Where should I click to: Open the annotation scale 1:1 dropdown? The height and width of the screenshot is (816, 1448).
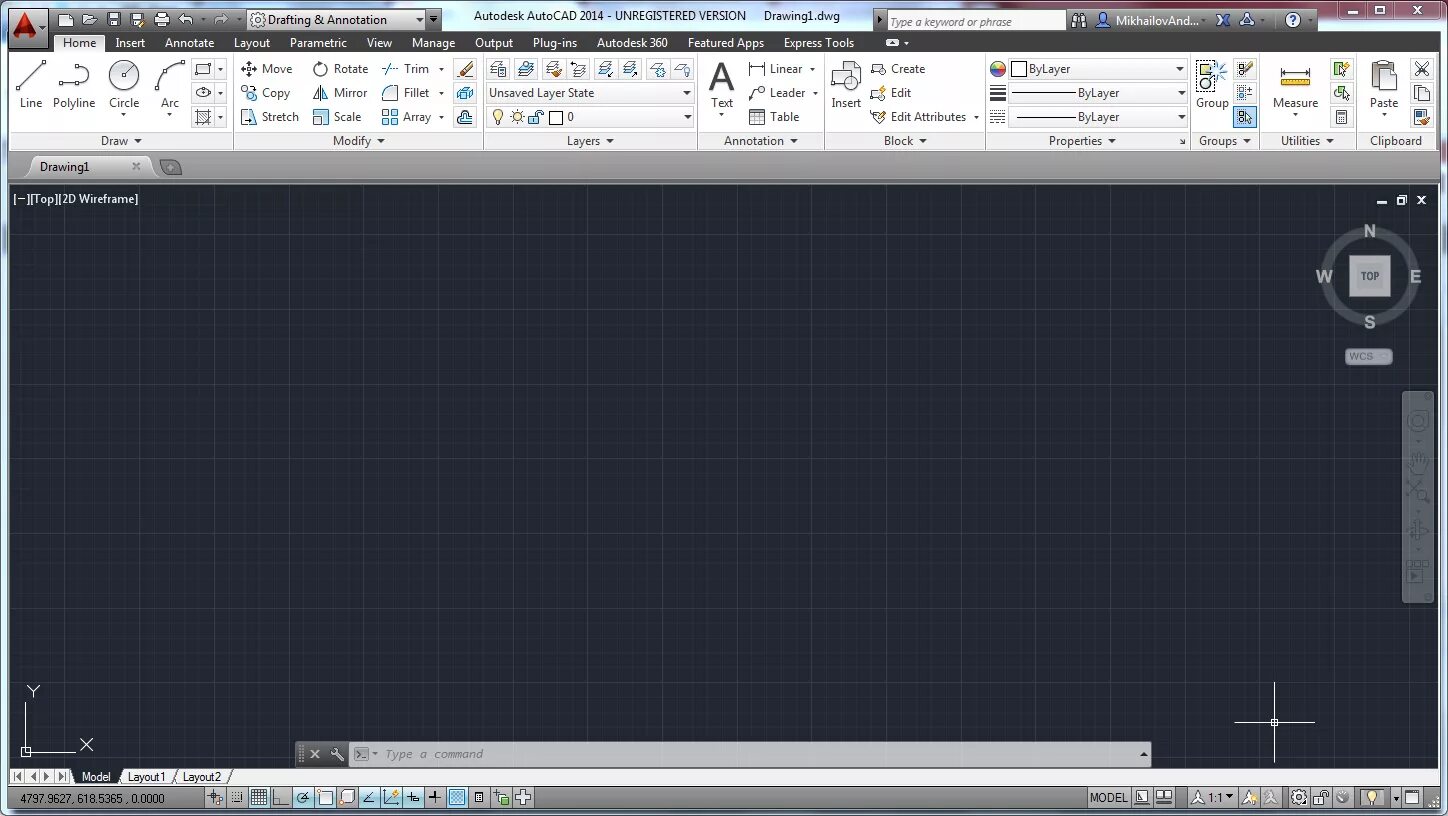(1211, 798)
